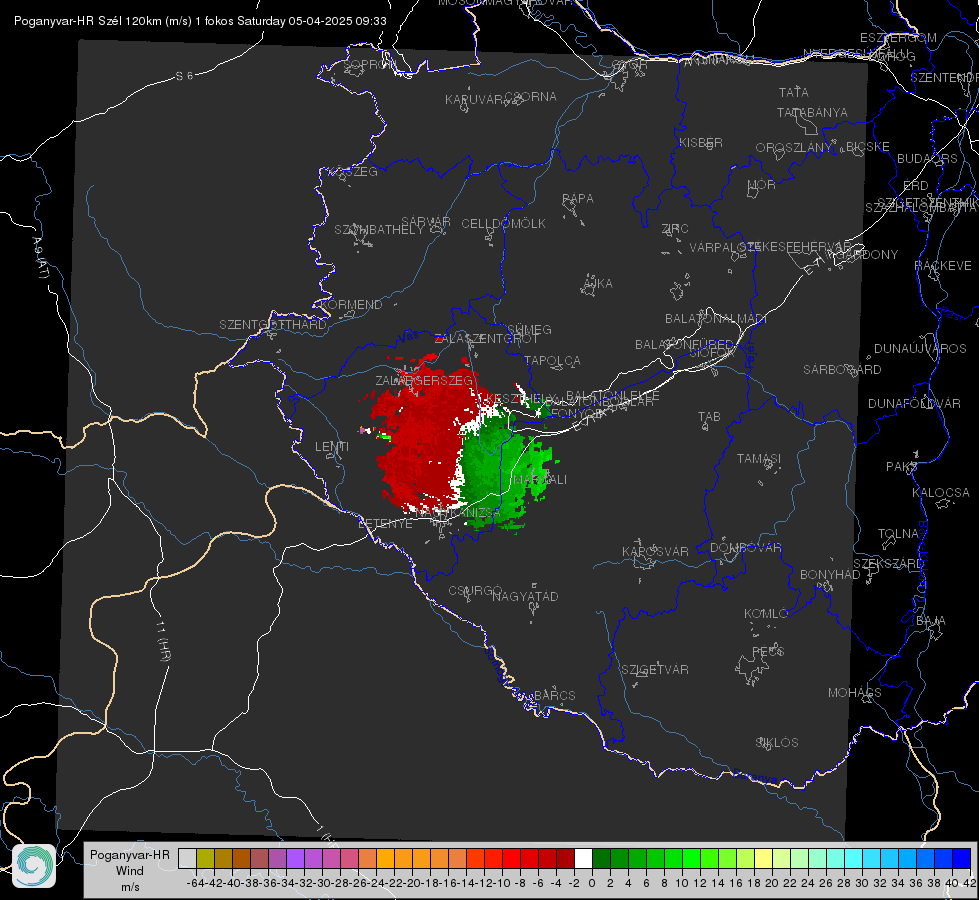Click the DUNAUJVAROS city label

click(920, 349)
